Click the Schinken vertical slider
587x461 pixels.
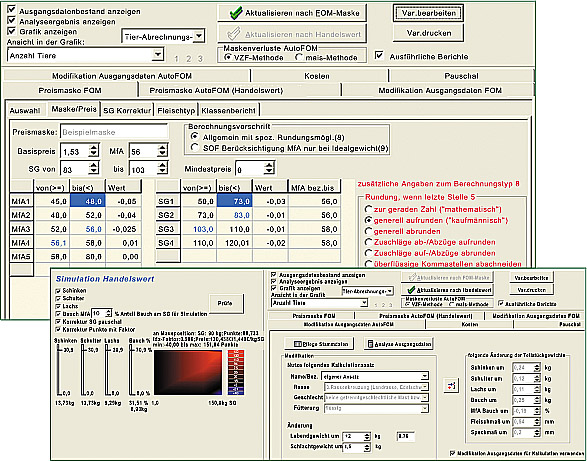[58, 370]
